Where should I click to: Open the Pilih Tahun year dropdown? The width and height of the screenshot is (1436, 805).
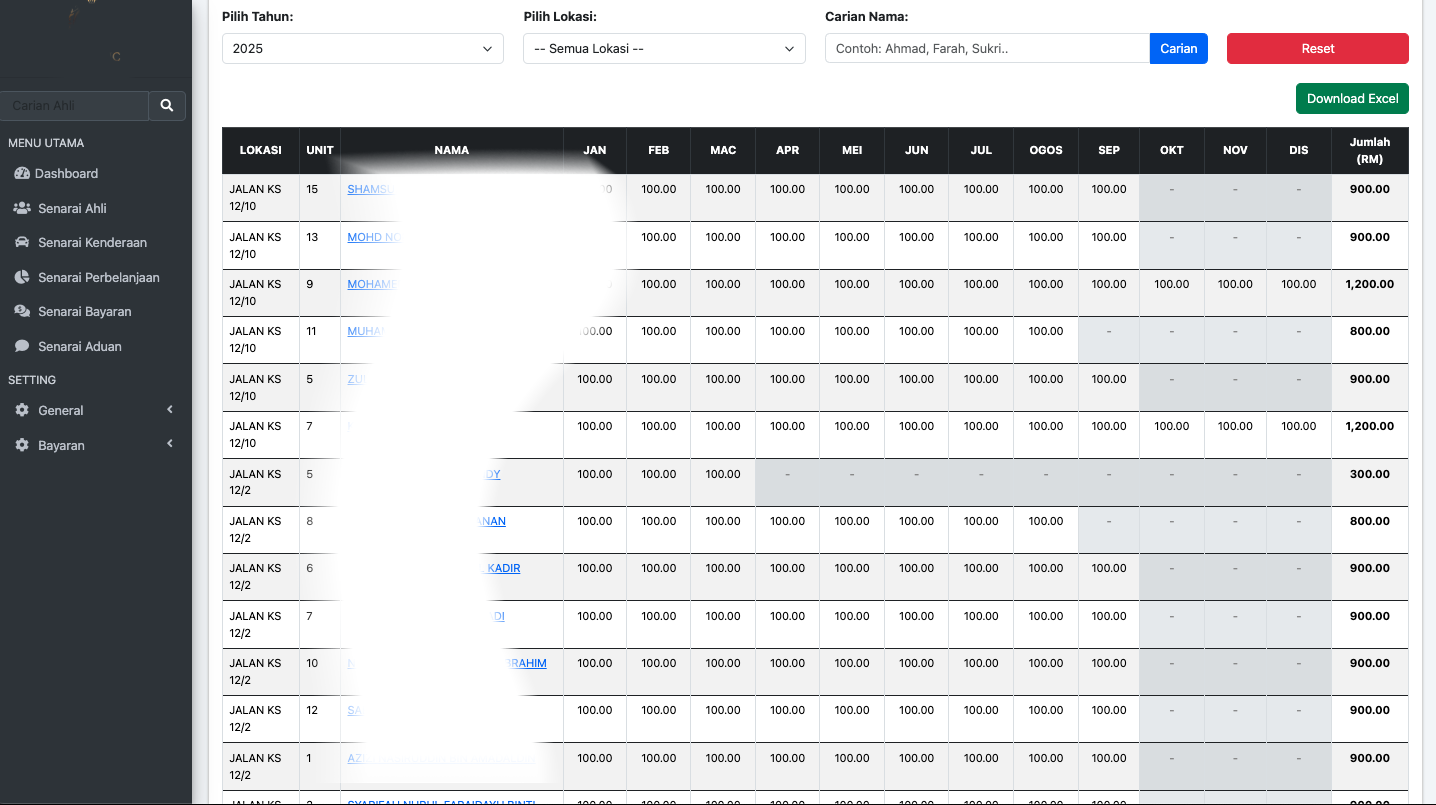tap(362, 48)
